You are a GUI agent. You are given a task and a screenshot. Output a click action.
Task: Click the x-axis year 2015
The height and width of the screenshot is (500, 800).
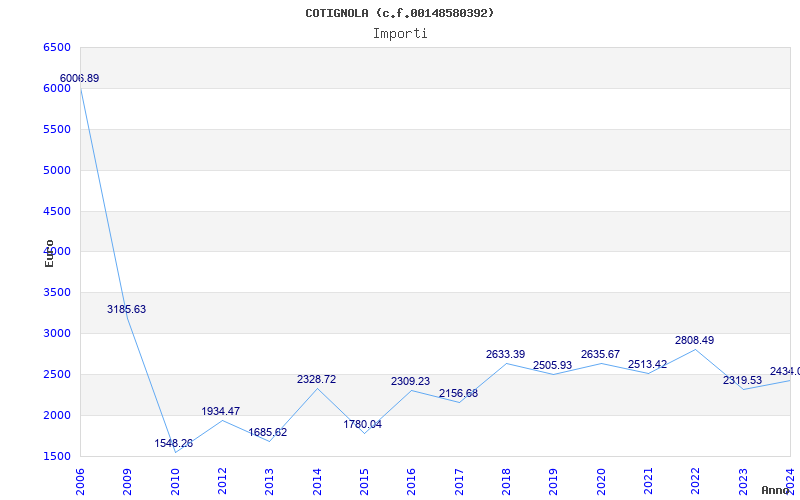[364, 482]
